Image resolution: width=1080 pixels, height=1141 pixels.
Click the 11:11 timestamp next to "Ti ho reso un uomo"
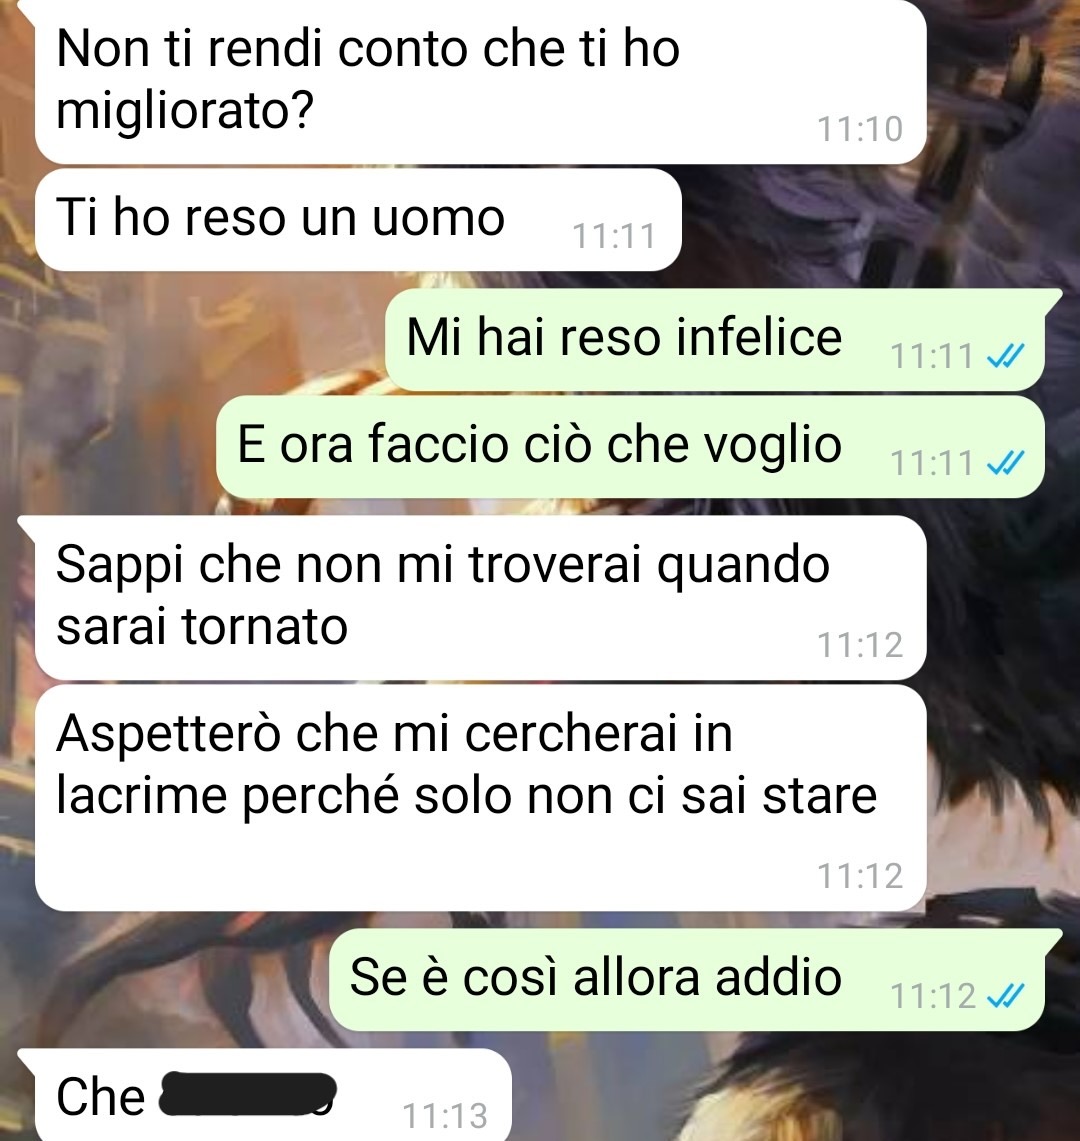pos(614,236)
